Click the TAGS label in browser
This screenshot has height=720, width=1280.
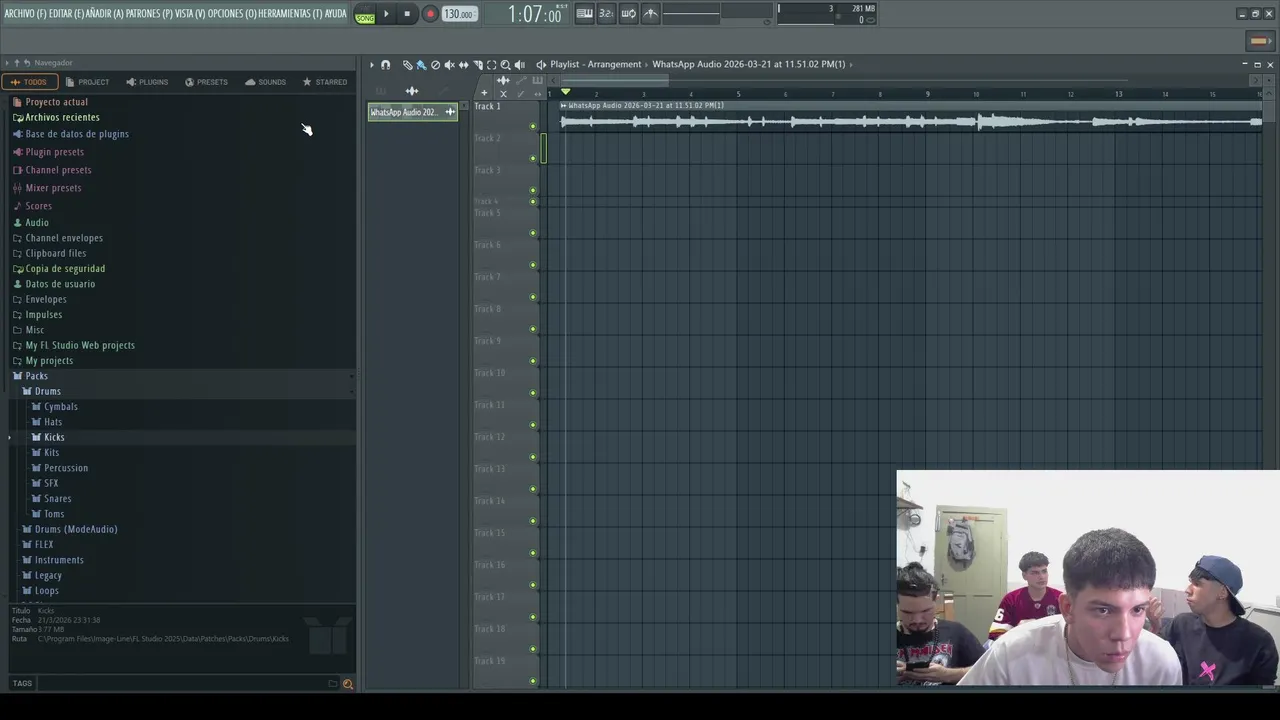tap(22, 684)
